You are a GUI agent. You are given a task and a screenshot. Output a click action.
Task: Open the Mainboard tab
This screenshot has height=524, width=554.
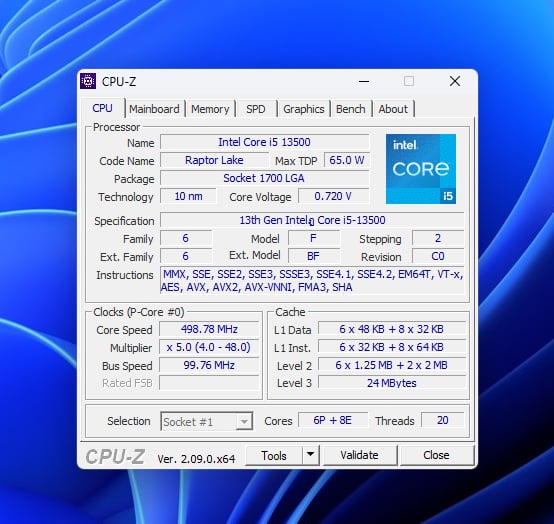[154, 109]
